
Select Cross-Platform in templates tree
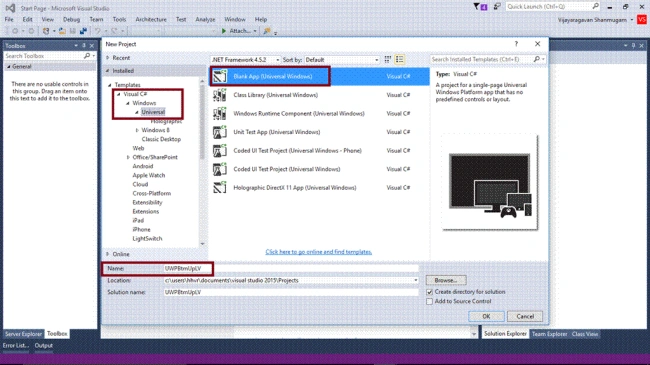coord(152,193)
